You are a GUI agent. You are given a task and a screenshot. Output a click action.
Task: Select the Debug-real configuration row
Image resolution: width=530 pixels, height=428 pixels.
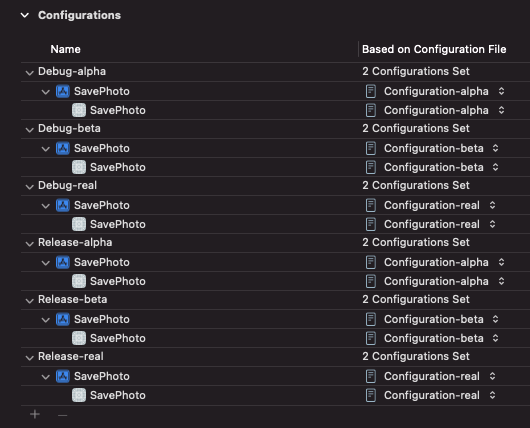pyautogui.click(x=275, y=186)
